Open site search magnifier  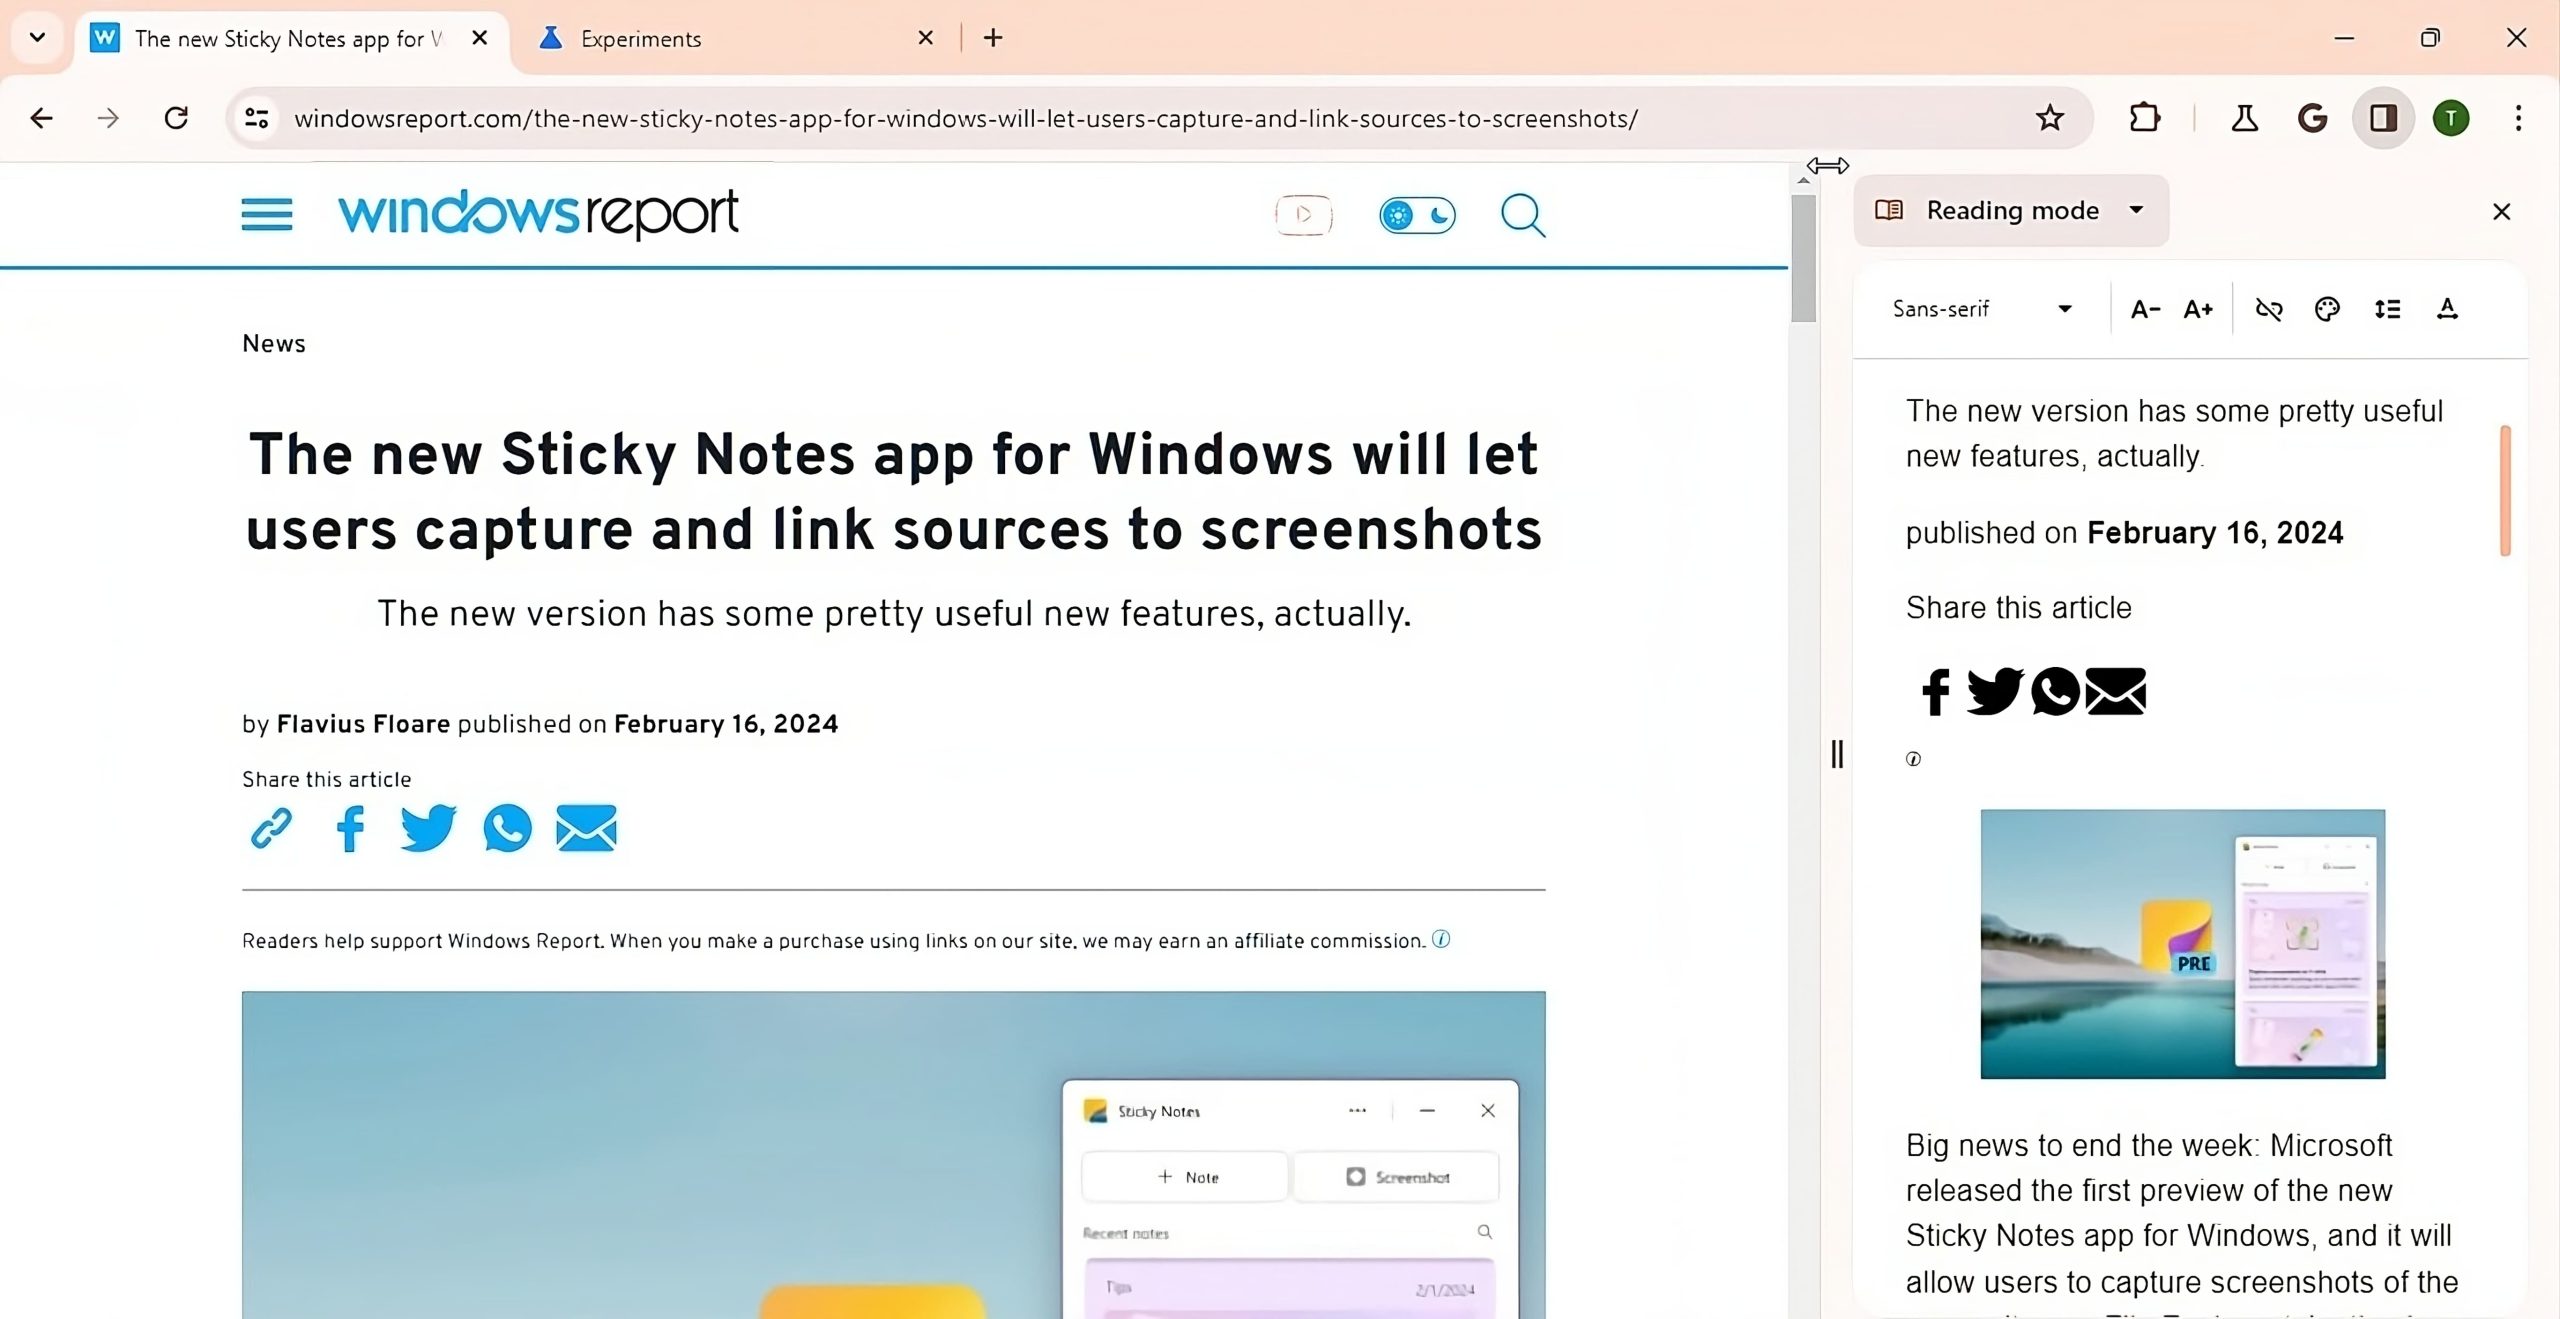coord(1523,215)
